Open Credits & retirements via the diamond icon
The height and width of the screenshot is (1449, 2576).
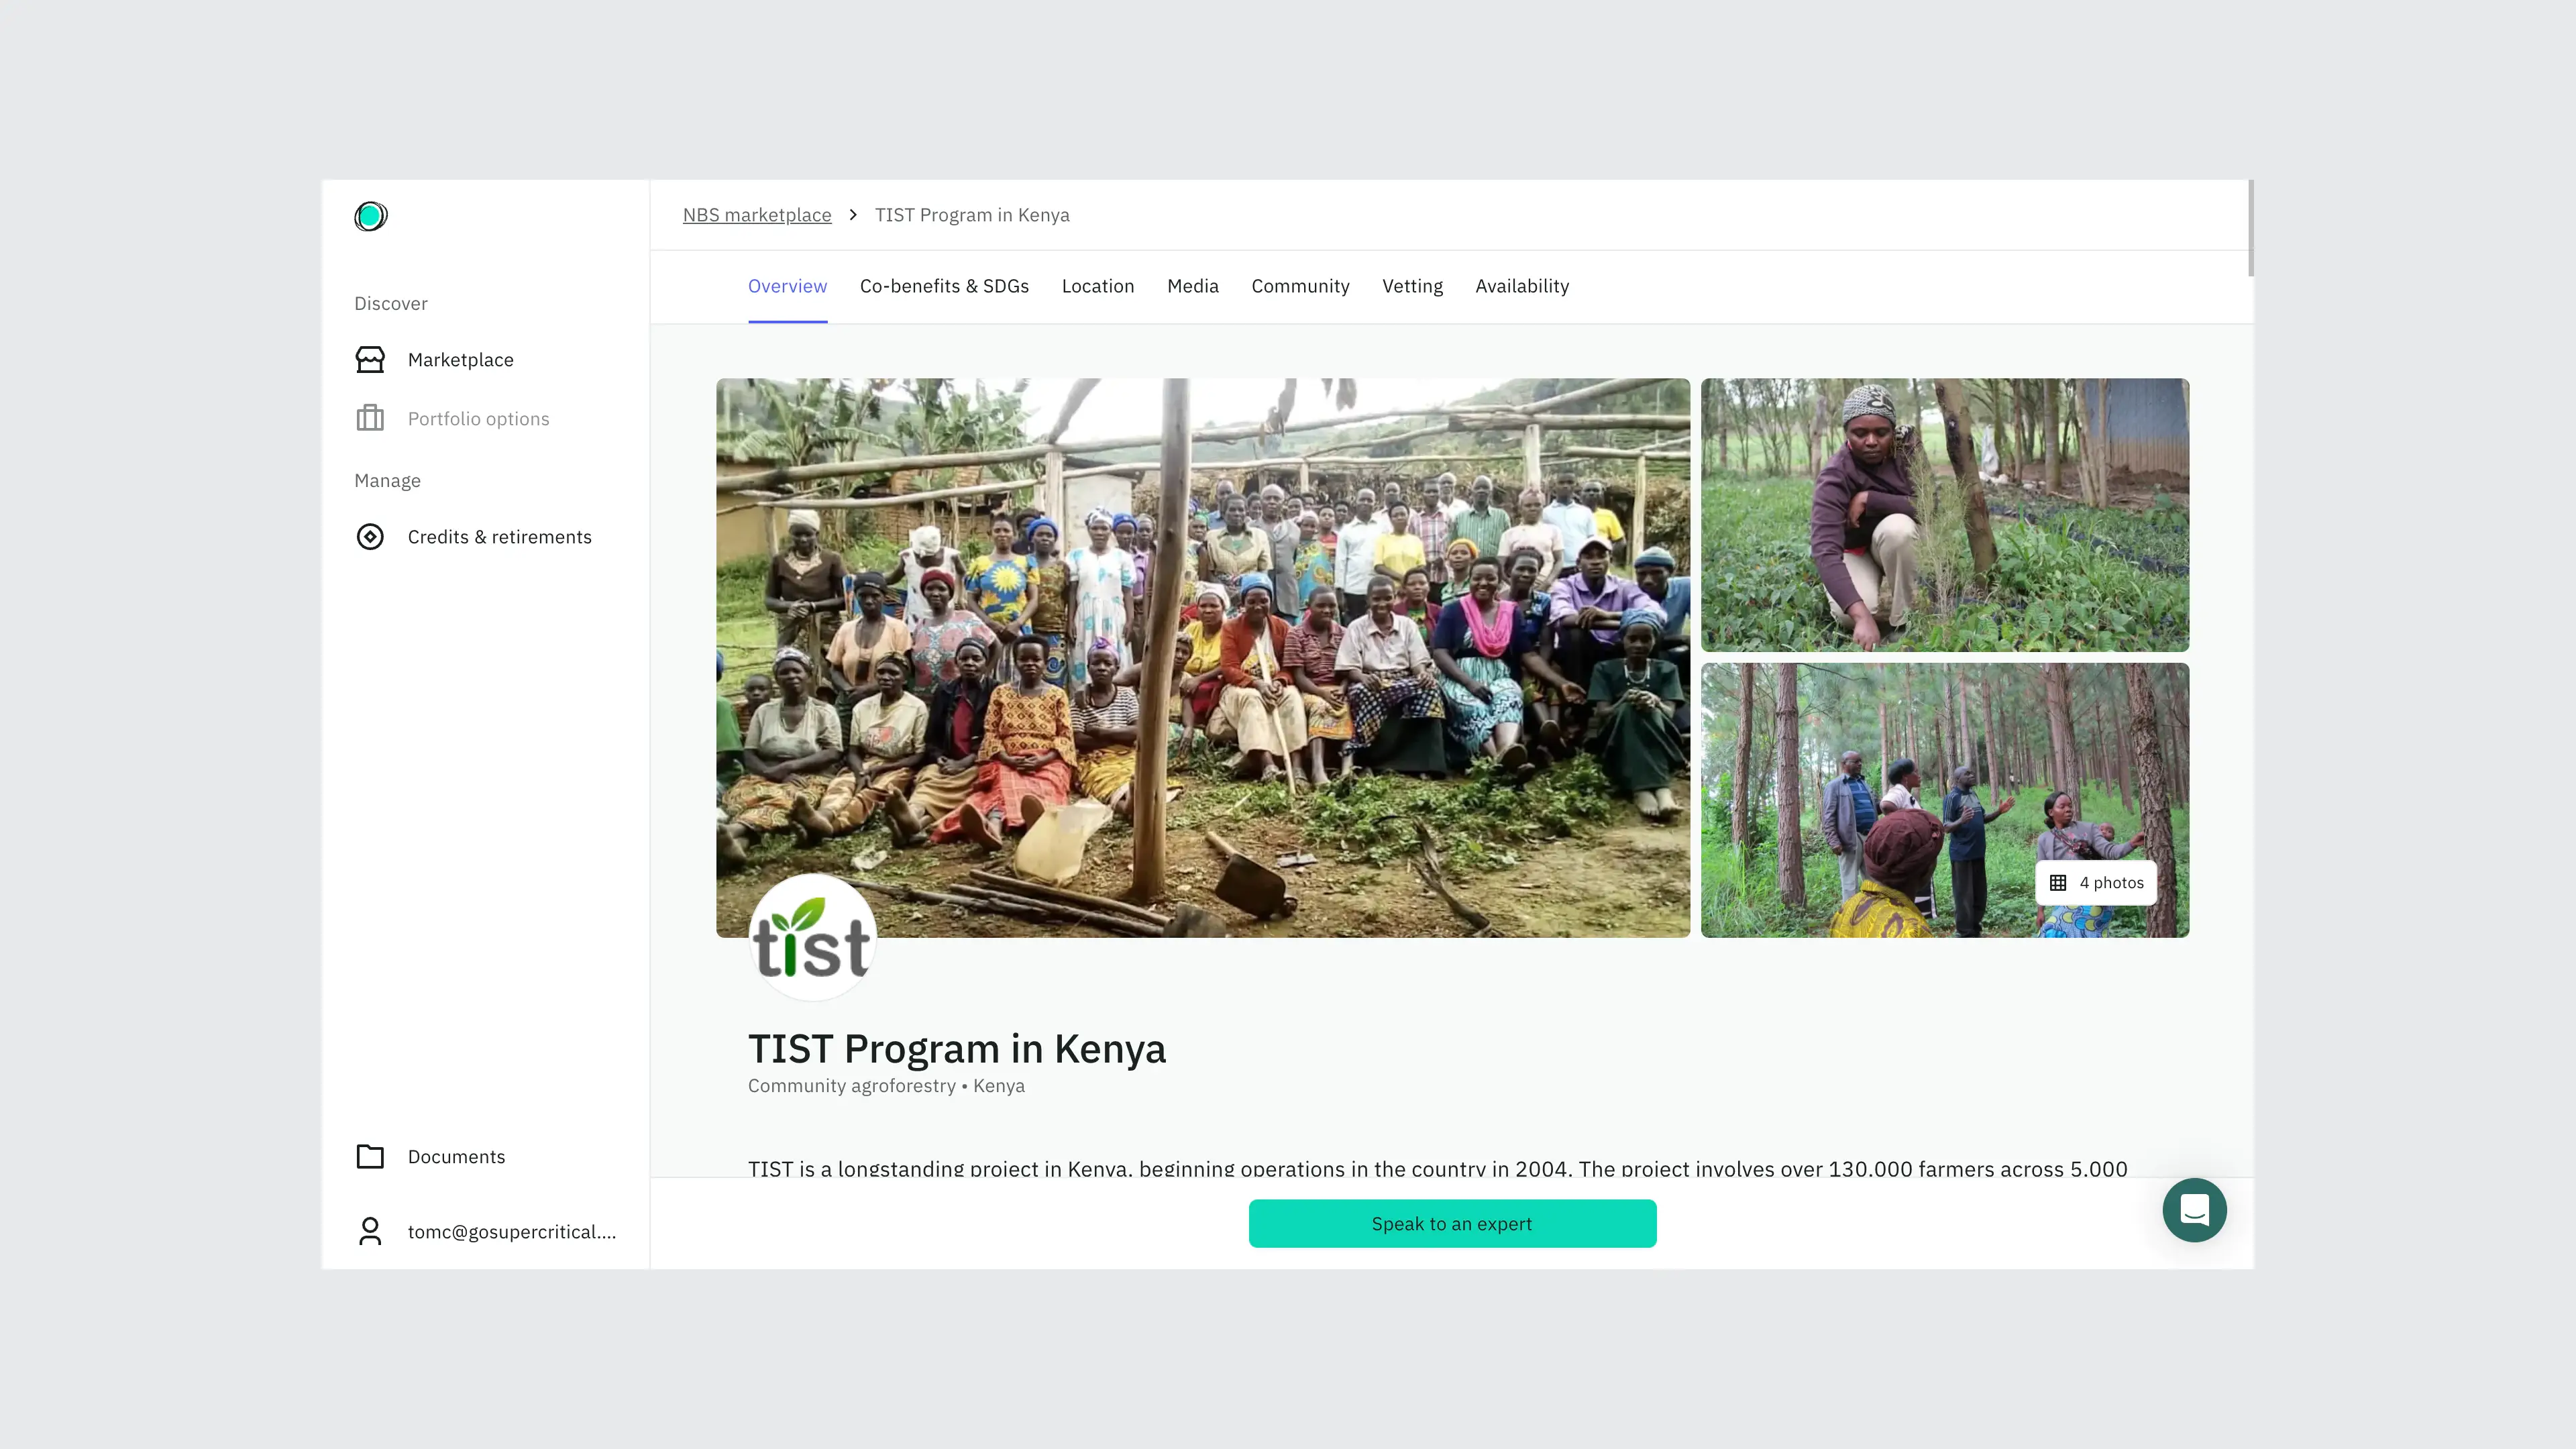(x=370, y=537)
